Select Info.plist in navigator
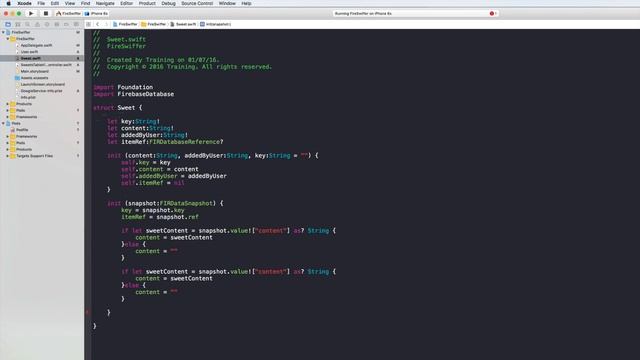 pyautogui.click(x=28, y=98)
